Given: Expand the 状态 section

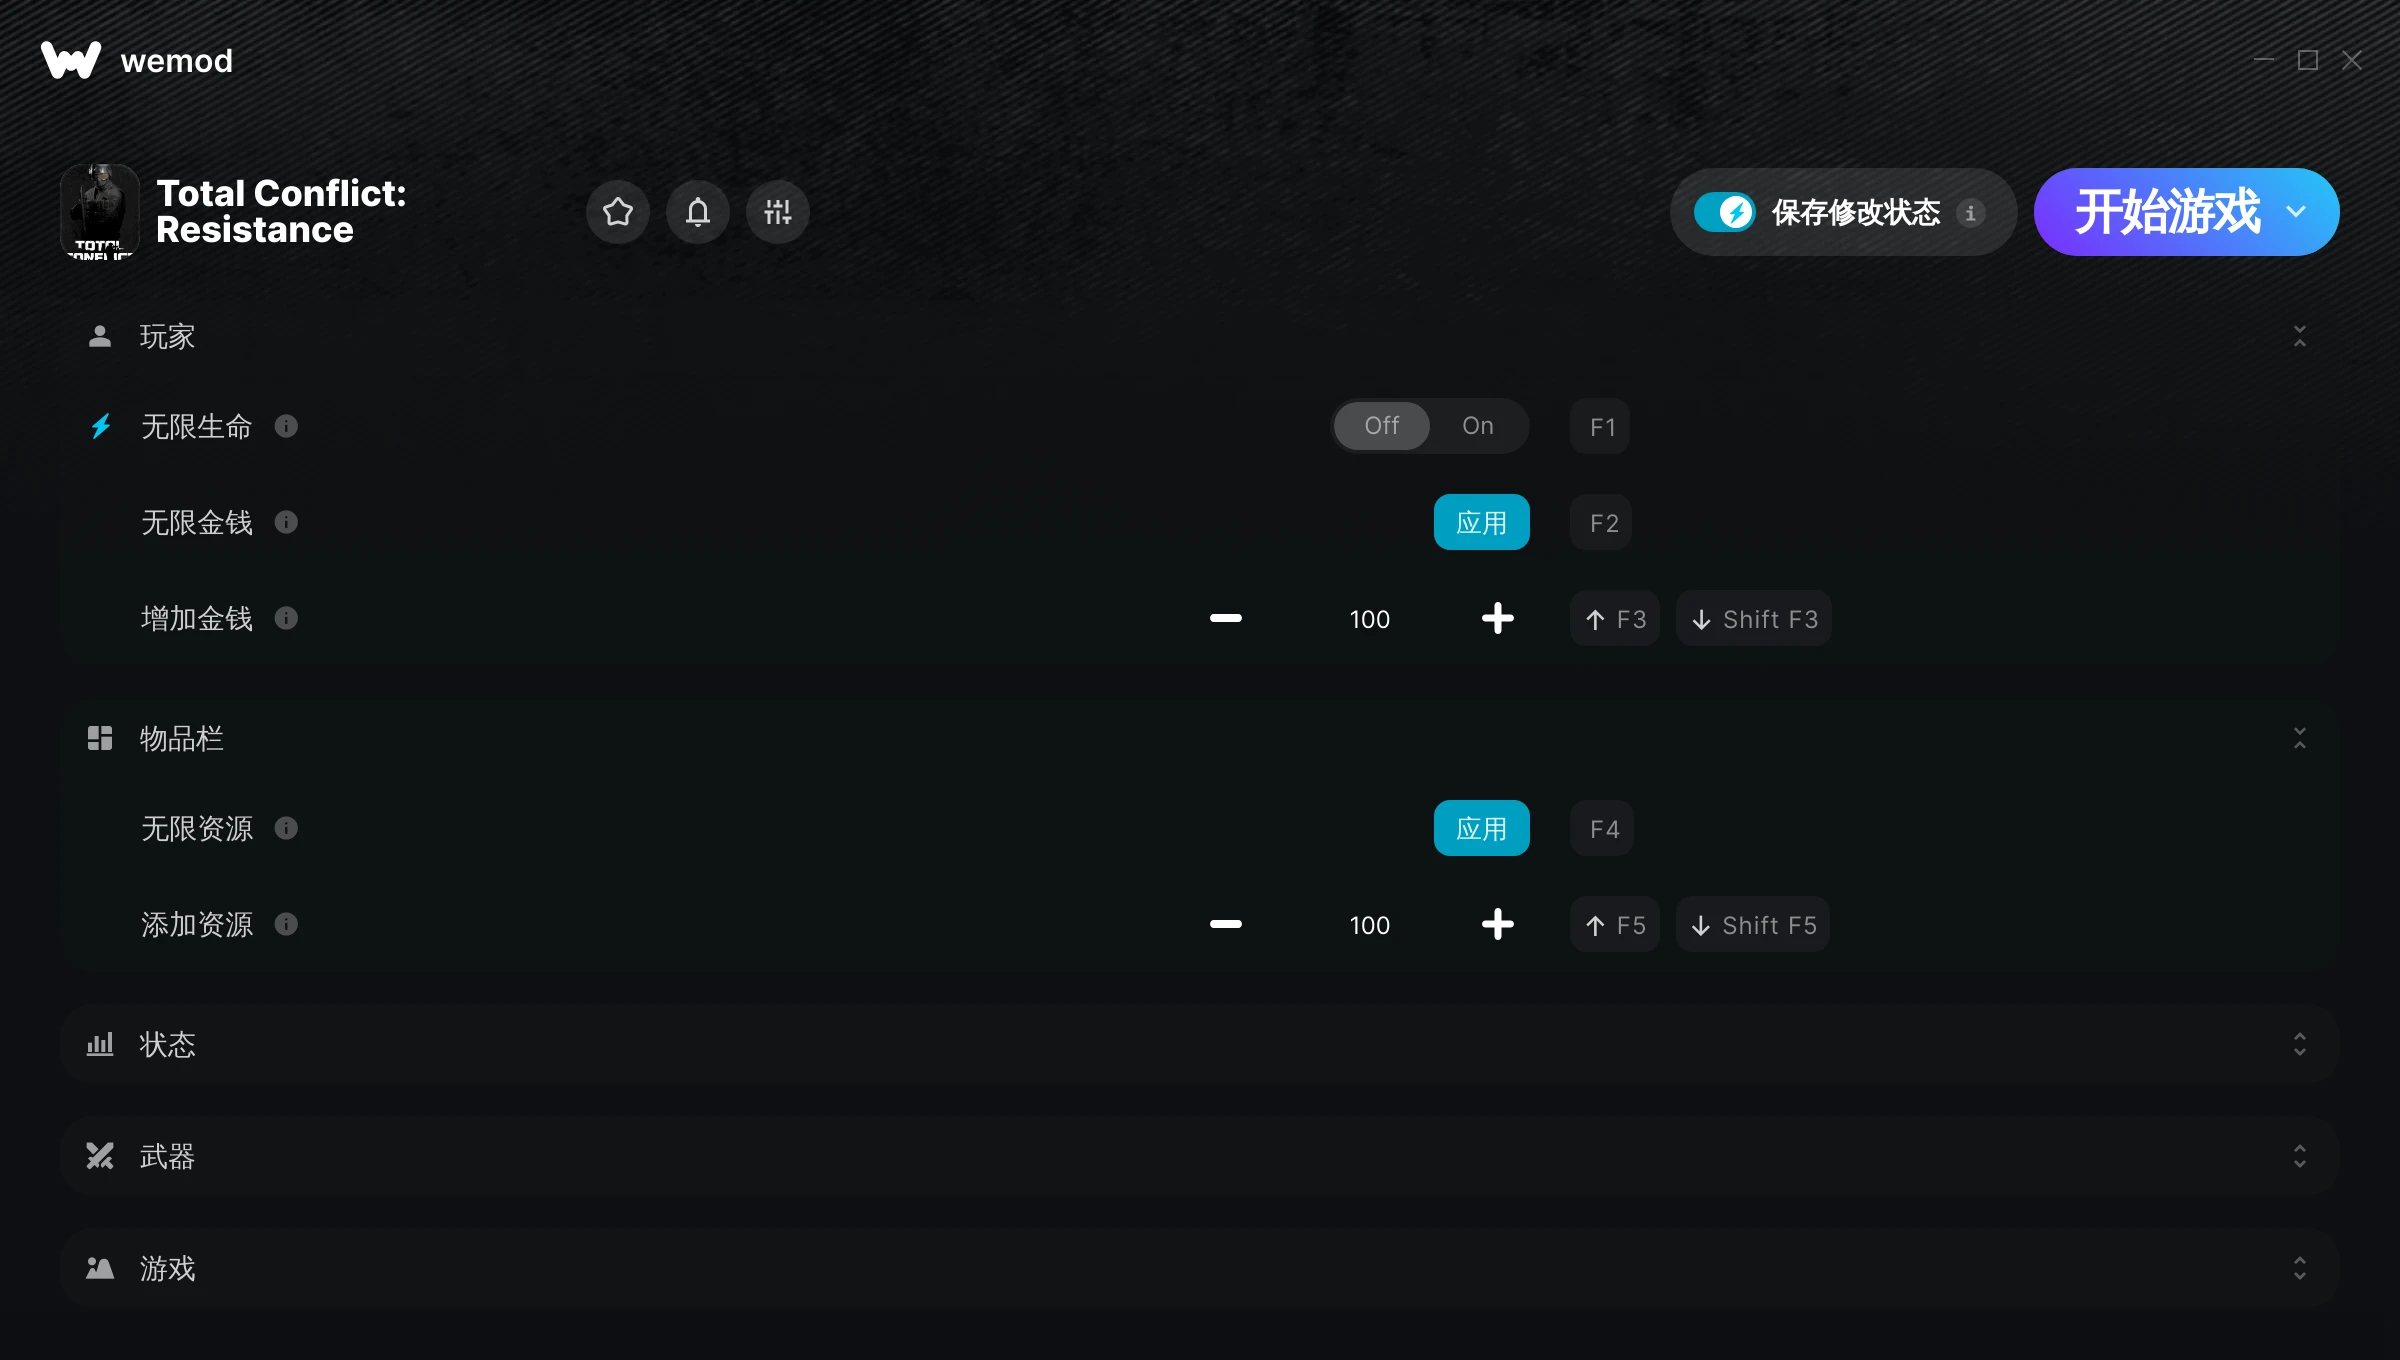Looking at the screenshot, I should pos(1200,1044).
